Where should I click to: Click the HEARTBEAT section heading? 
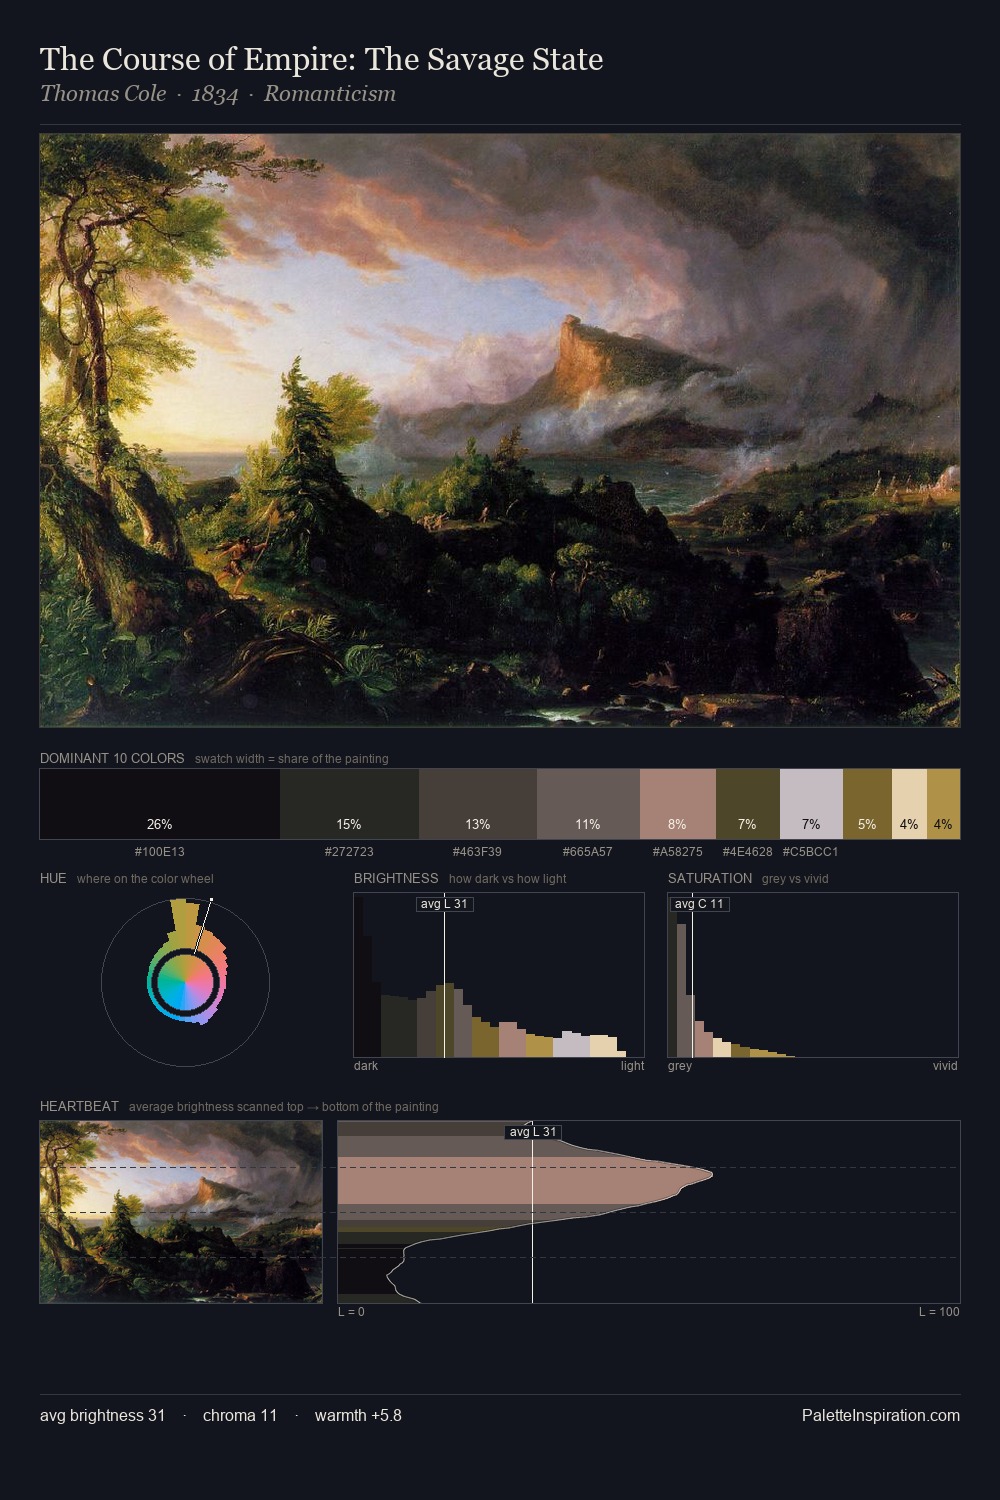[x=79, y=1106]
